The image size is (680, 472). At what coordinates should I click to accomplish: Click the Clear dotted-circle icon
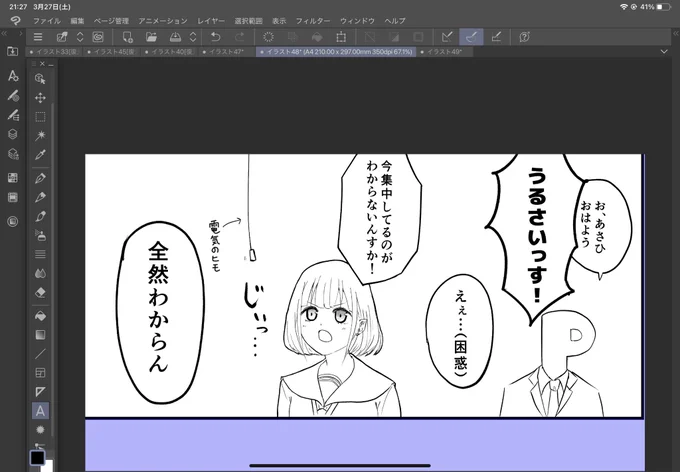pyautogui.click(x=268, y=37)
